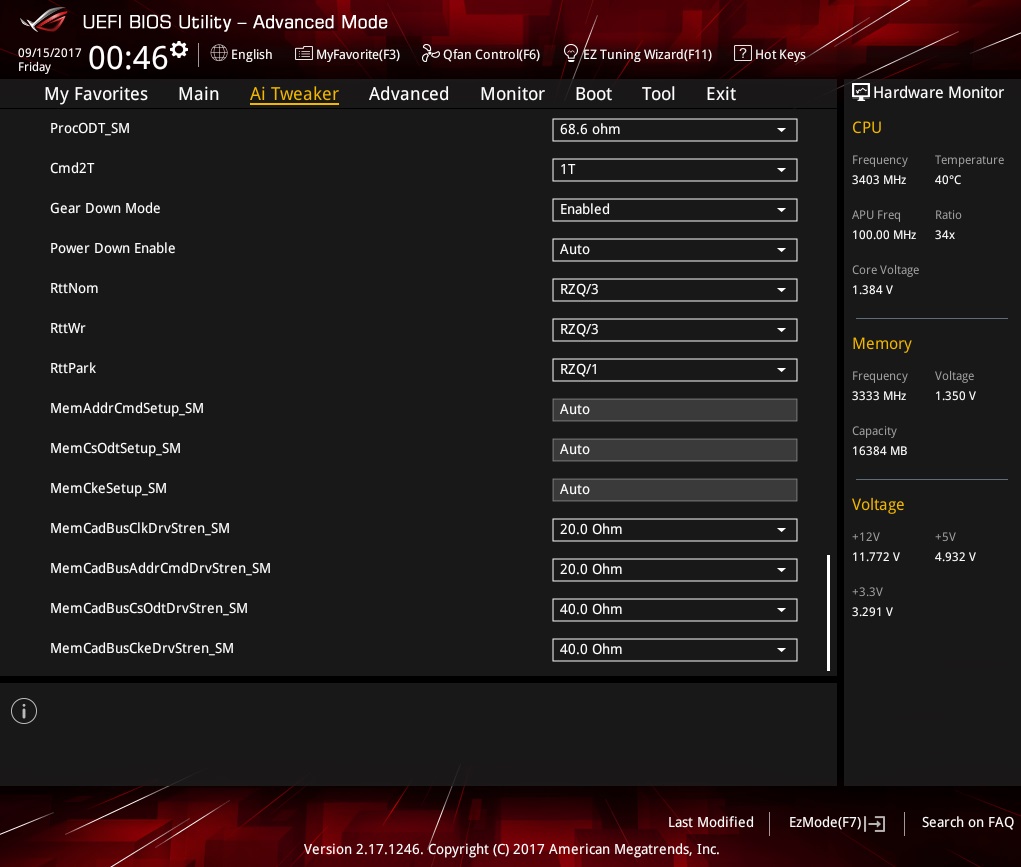This screenshot has height=867, width=1021.
Task: Click the Hot Keys question mark icon
Action: pyautogui.click(x=742, y=53)
